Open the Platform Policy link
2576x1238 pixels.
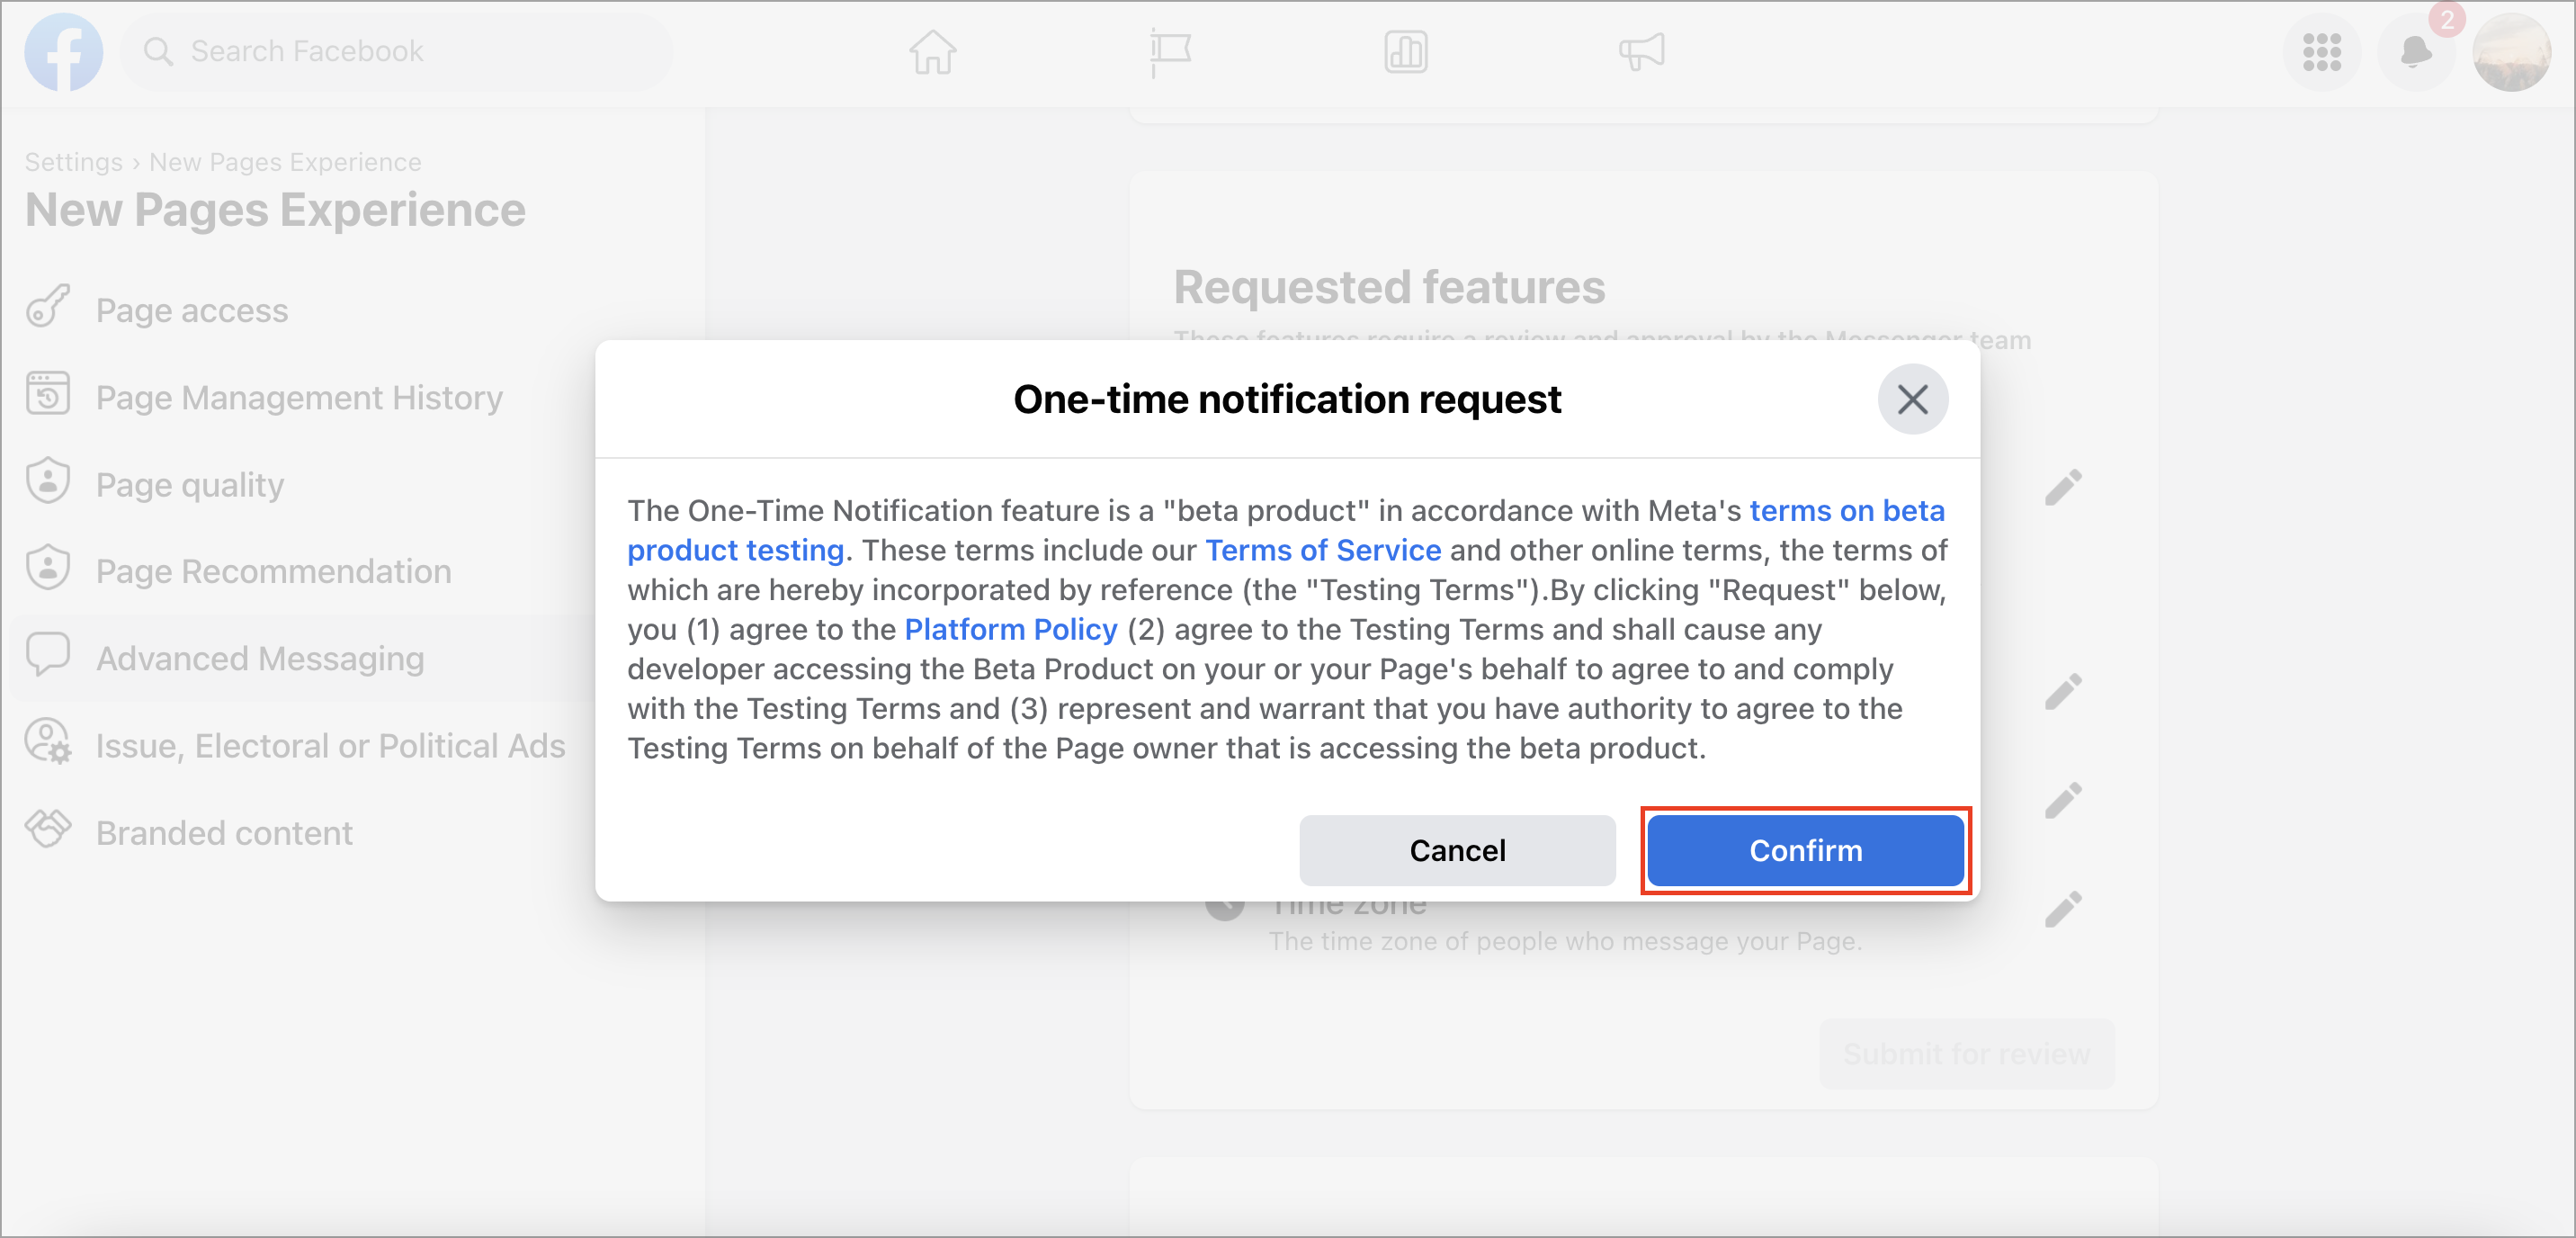[x=1010, y=629]
